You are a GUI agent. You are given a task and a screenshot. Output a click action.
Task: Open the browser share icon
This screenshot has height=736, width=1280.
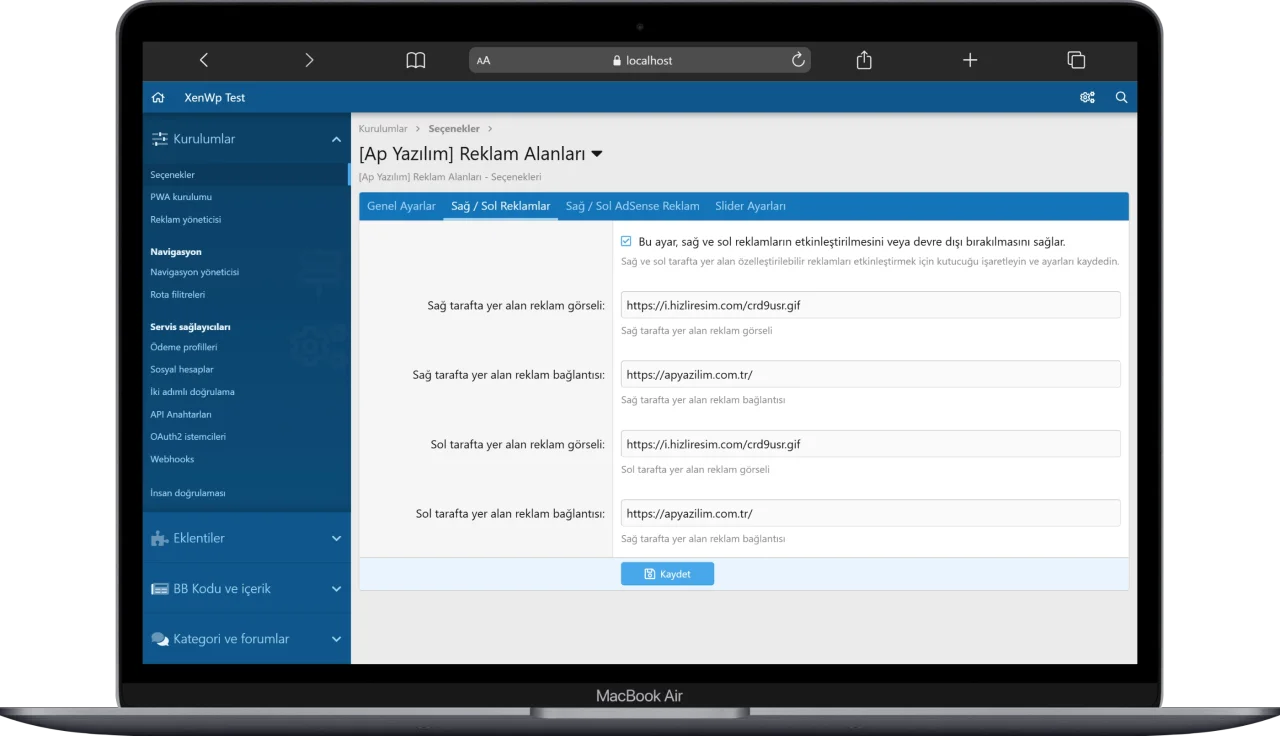pyautogui.click(x=864, y=60)
